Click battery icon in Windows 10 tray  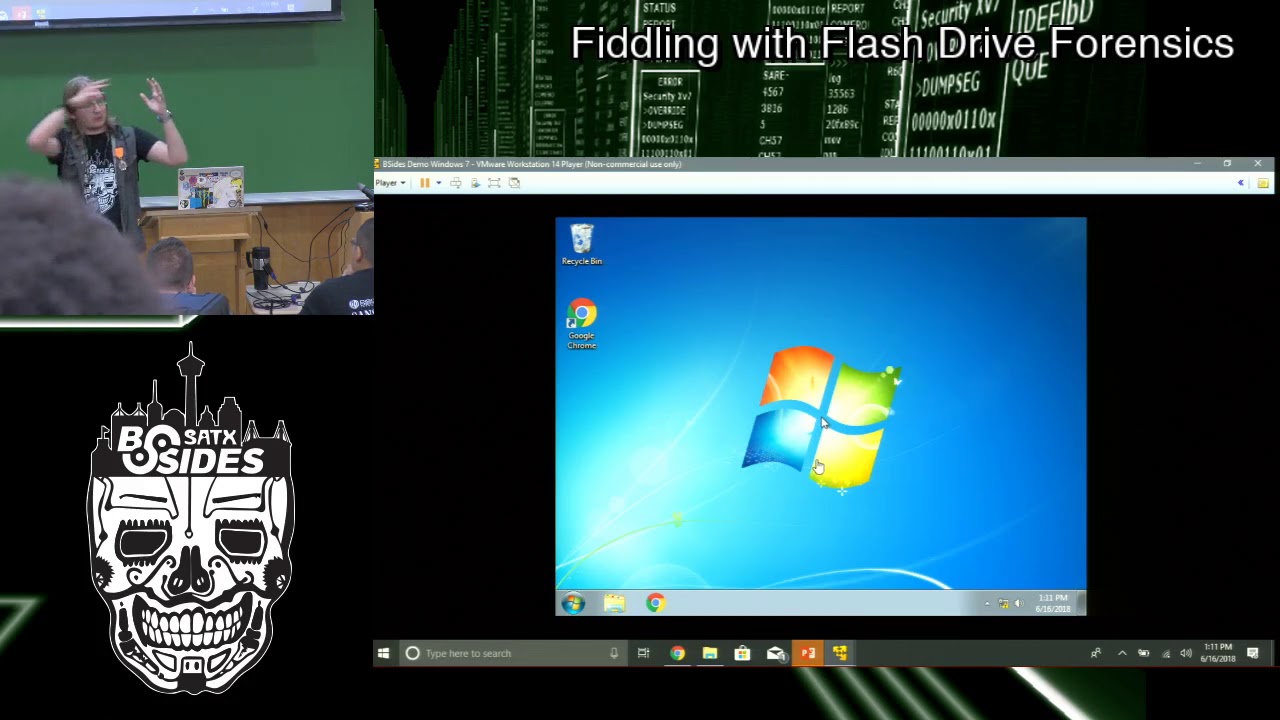(1144, 653)
